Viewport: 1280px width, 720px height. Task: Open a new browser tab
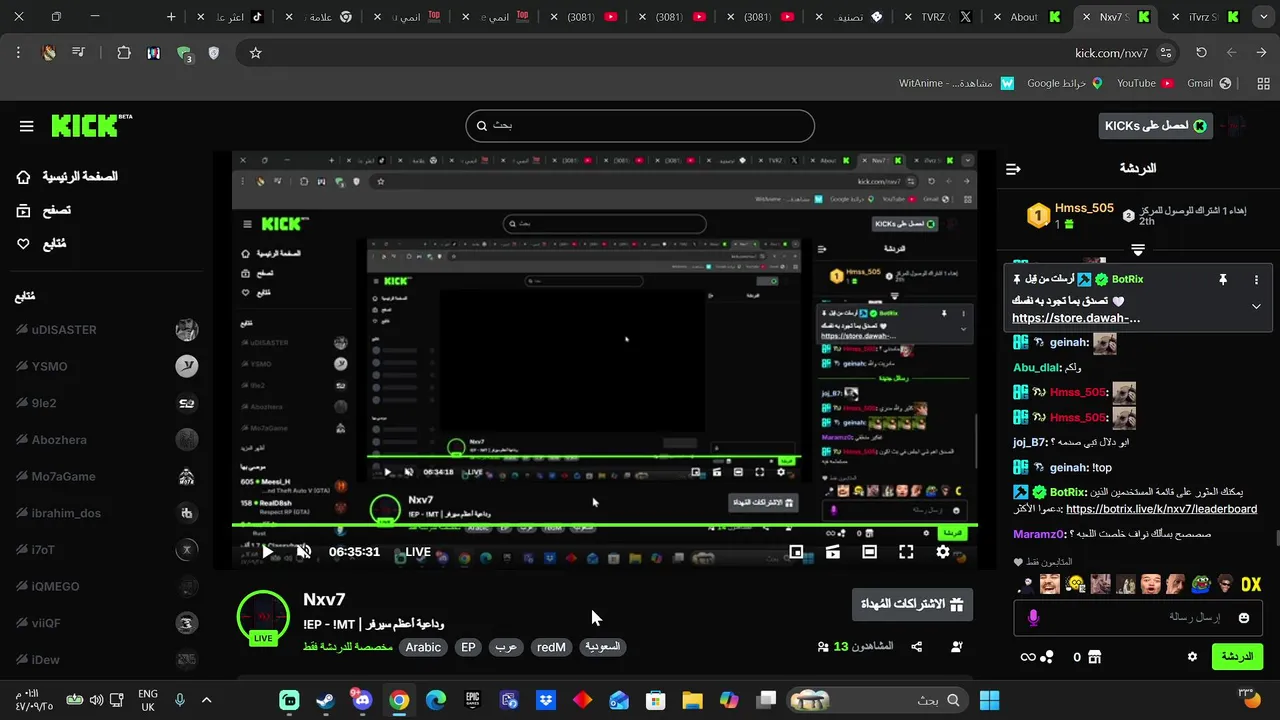(x=171, y=17)
